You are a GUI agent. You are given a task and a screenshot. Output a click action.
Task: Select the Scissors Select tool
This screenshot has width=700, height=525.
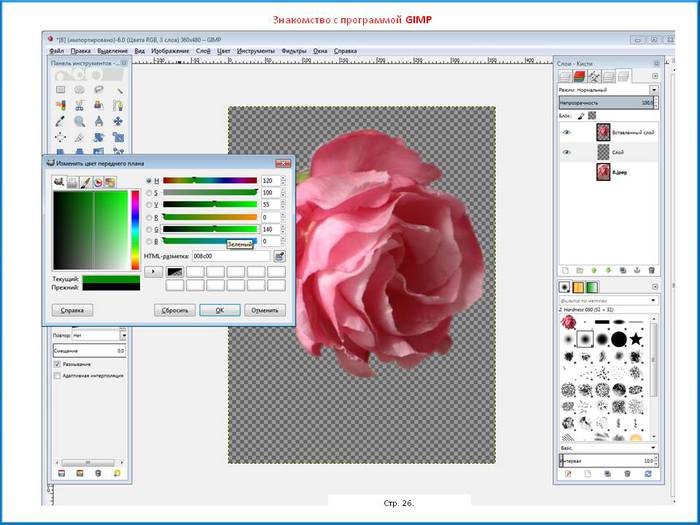pyautogui.click(x=79, y=105)
